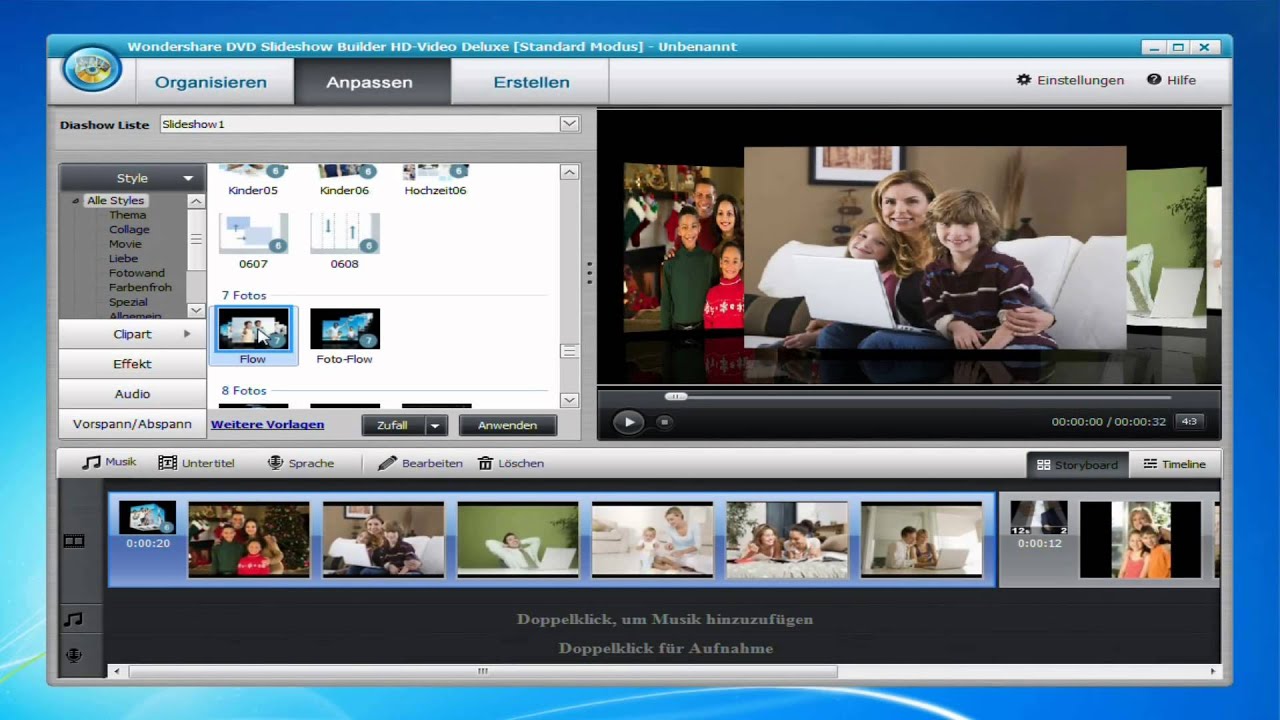
Task: Select the man relaxing on green wall photo
Action: pyautogui.click(x=518, y=540)
